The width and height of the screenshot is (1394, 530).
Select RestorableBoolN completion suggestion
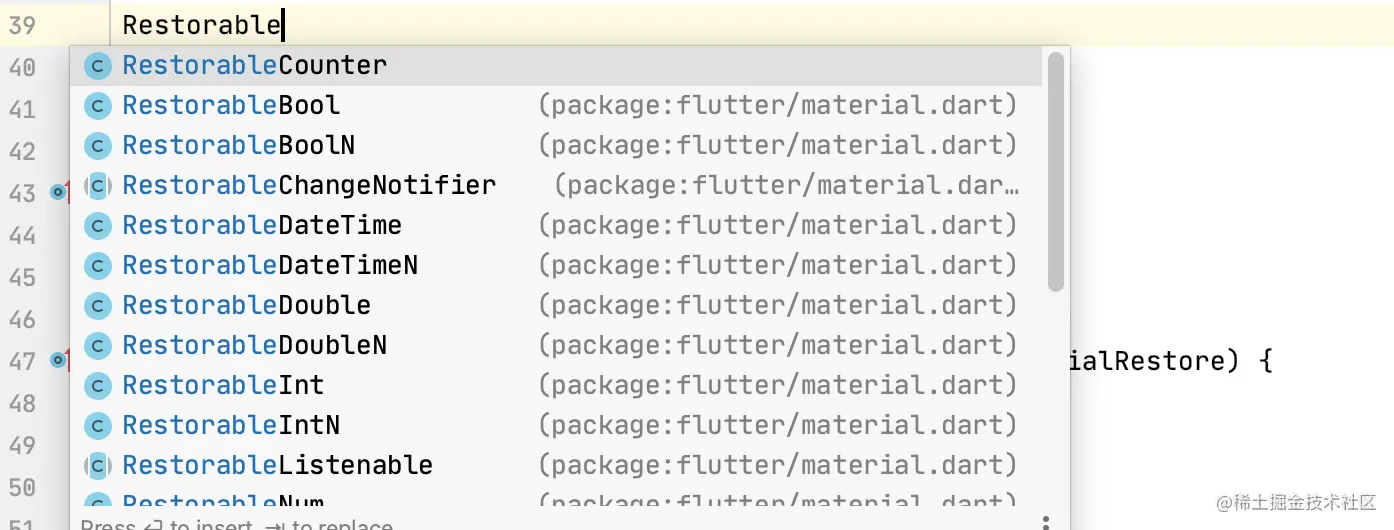pyautogui.click(x=238, y=146)
